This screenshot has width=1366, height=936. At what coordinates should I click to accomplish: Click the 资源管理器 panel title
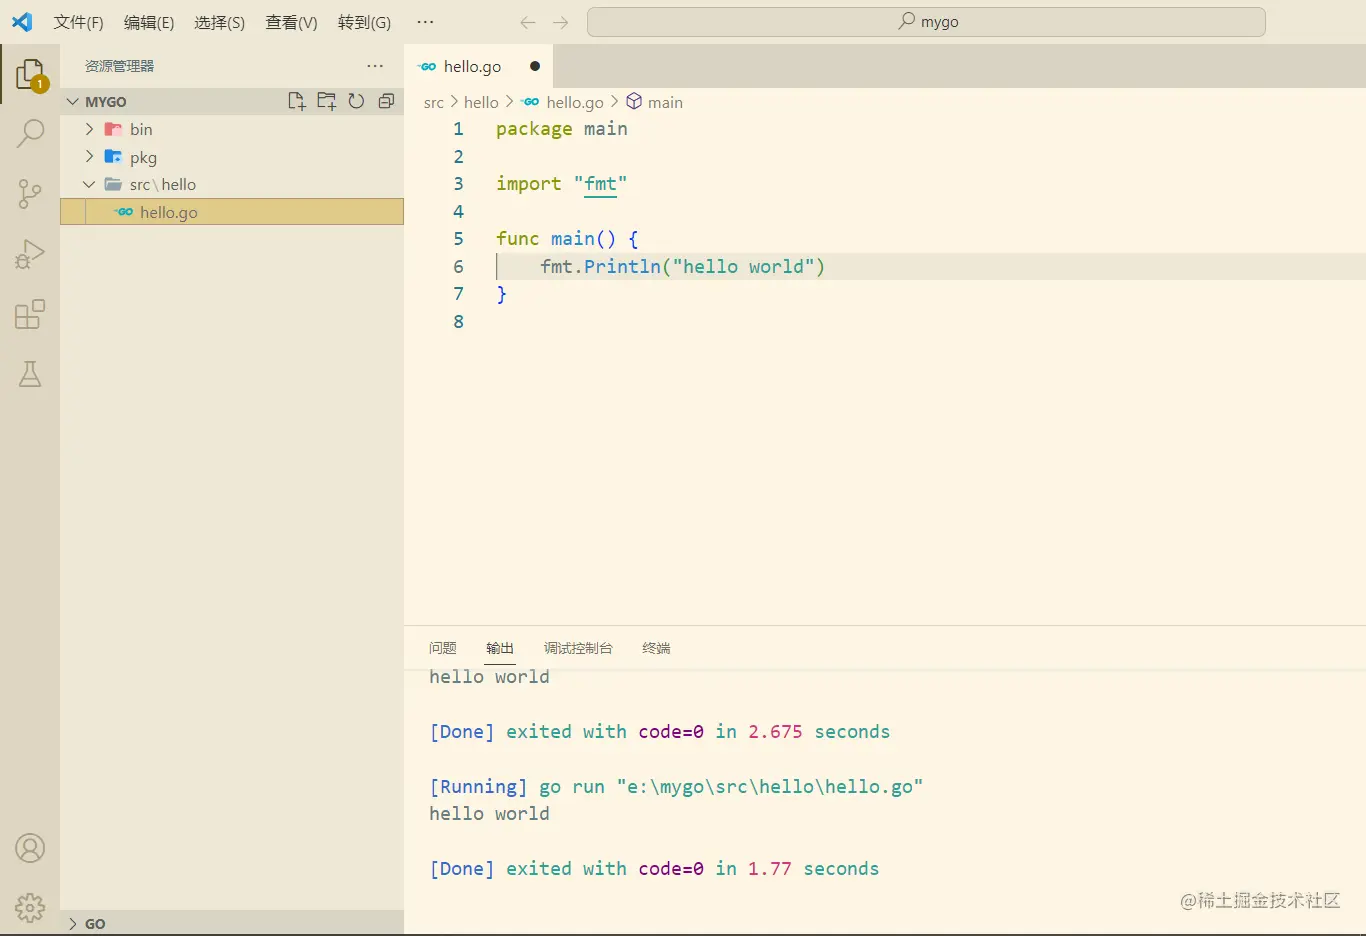coord(119,66)
